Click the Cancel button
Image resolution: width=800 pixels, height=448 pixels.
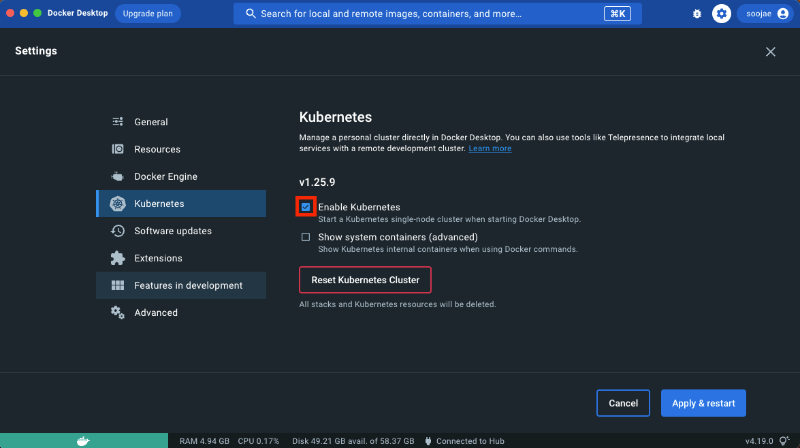coord(623,403)
